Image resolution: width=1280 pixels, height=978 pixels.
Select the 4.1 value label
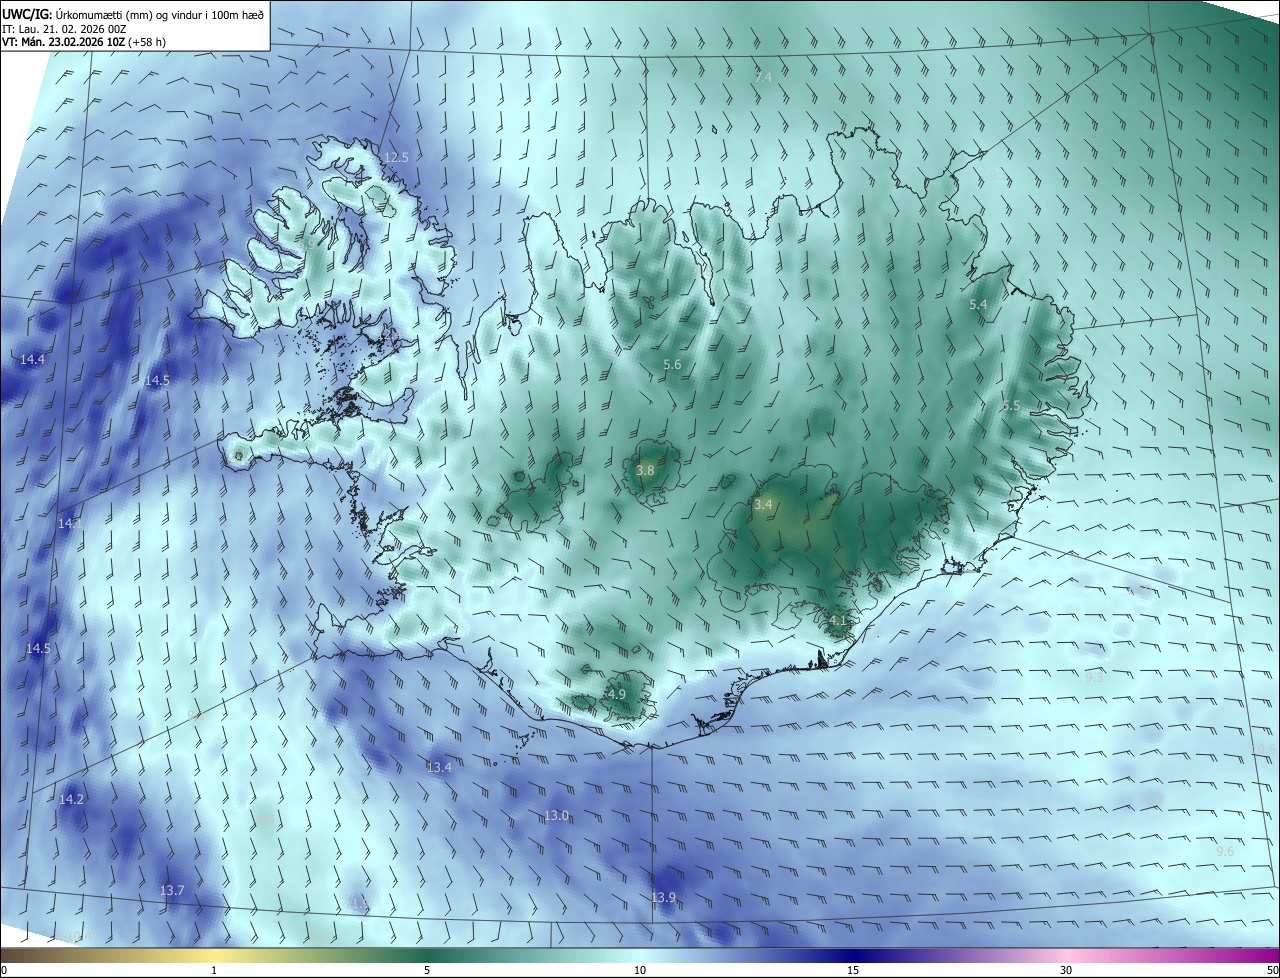coord(838,620)
